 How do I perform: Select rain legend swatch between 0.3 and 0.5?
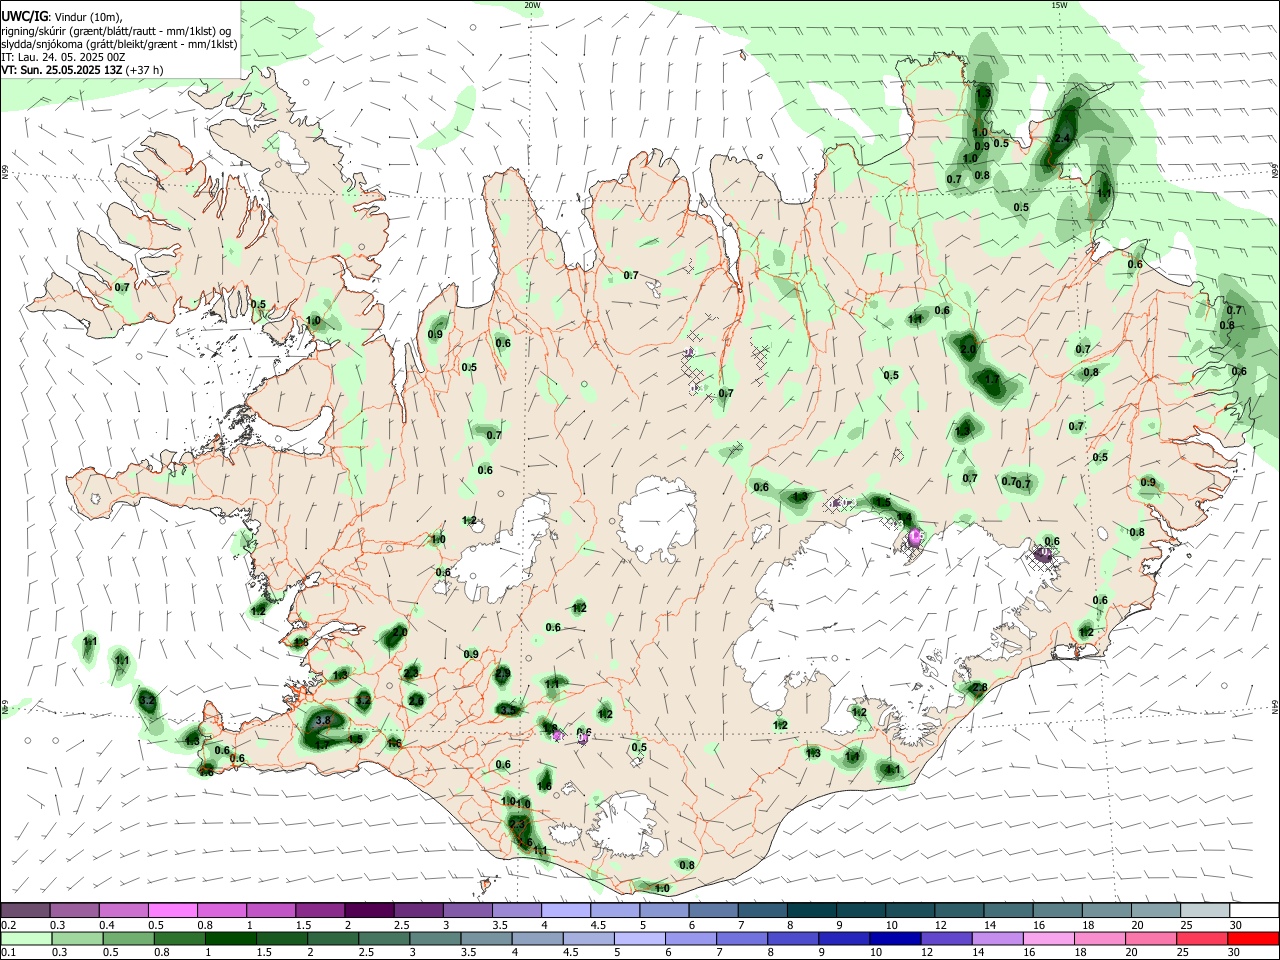coord(77,939)
